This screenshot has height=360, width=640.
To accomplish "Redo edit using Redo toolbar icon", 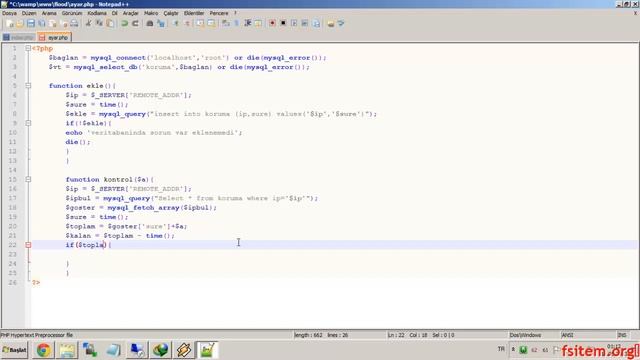I will click(136, 24).
